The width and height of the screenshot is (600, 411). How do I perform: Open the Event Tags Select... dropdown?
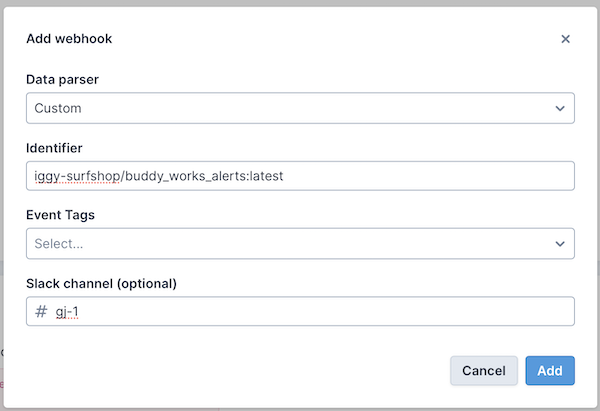click(300, 243)
